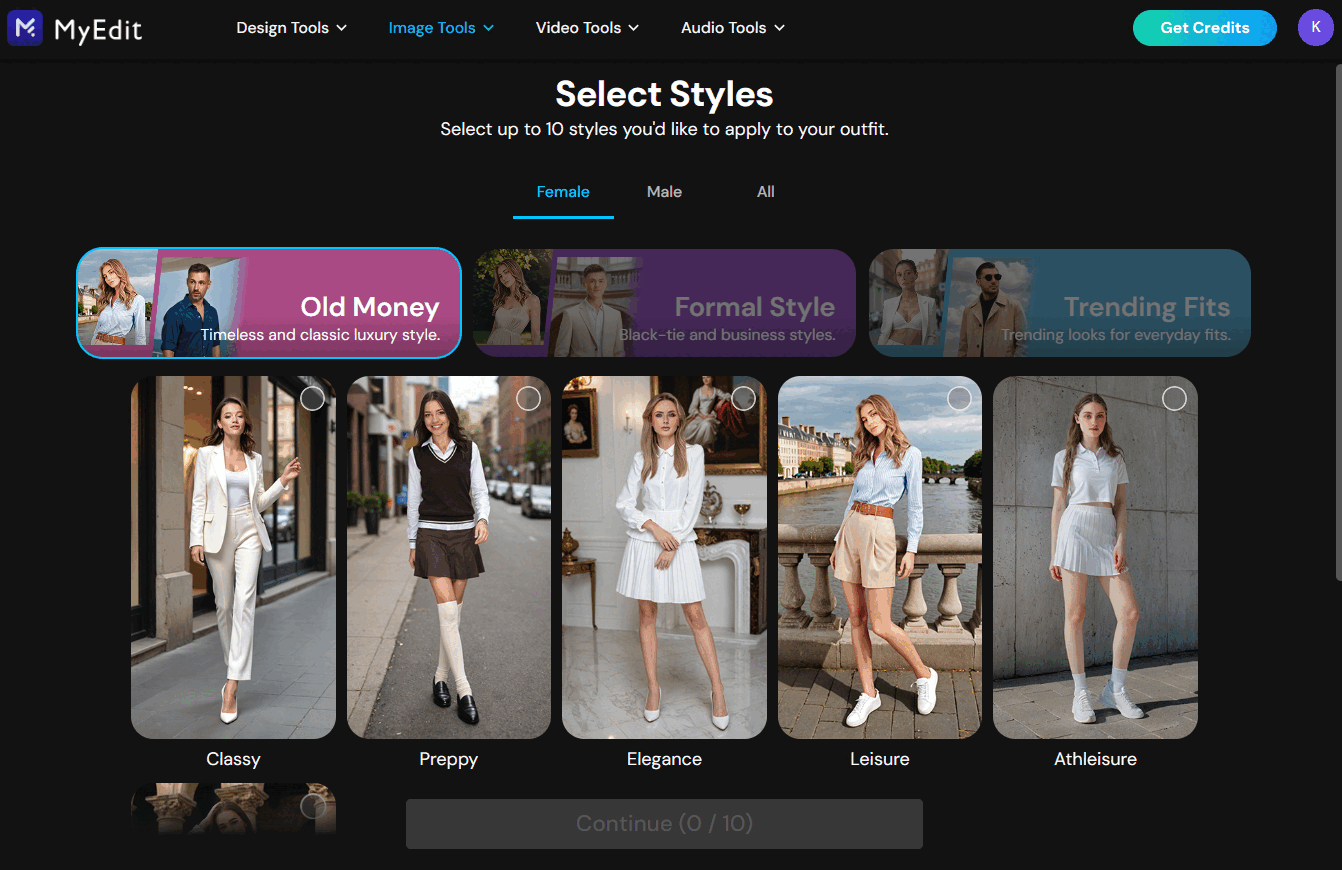Mark the Athleisure style selection circle
This screenshot has width=1342, height=870.
1174,399
